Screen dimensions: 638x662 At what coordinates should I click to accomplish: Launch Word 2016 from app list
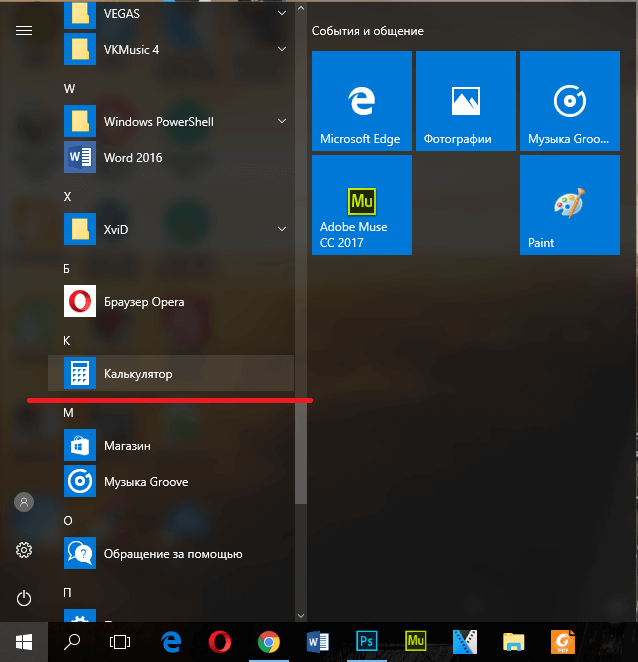[x=171, y=157]
